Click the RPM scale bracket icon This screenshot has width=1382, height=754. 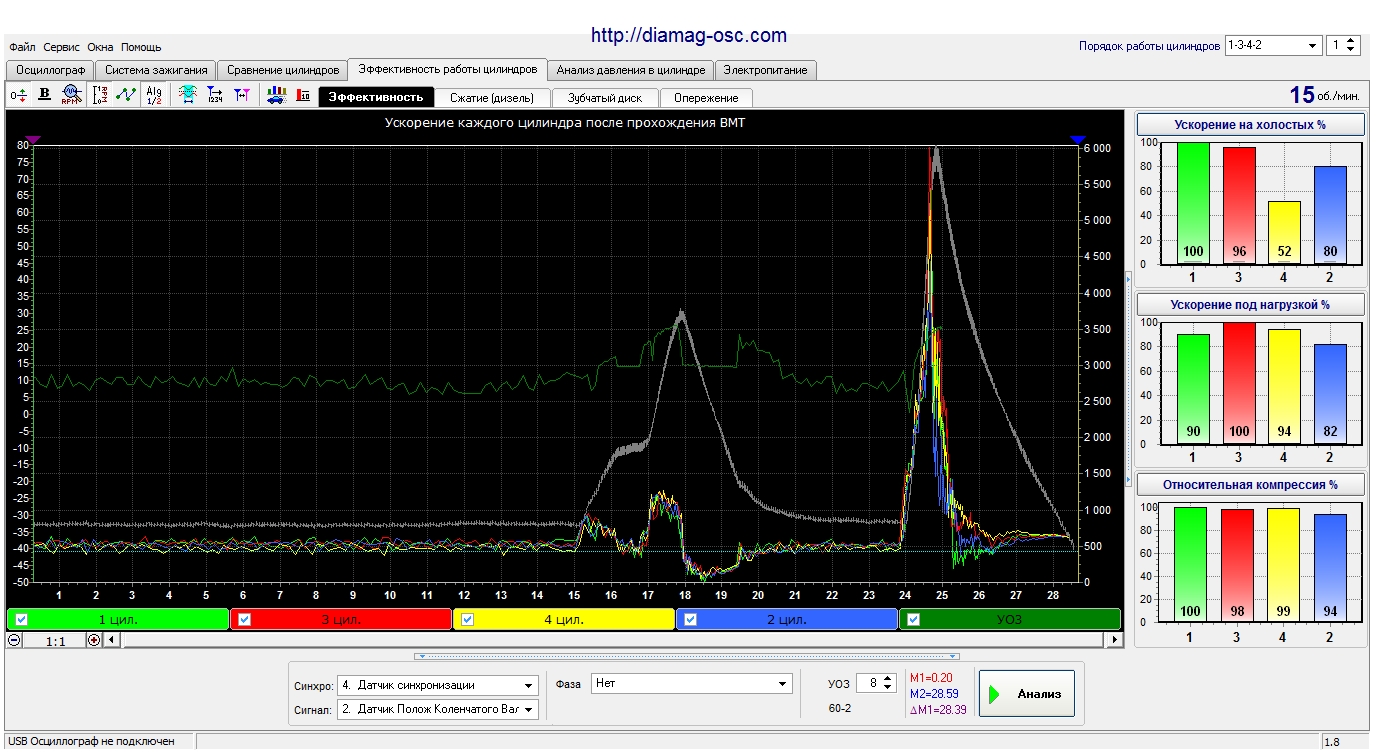[100, 95]
